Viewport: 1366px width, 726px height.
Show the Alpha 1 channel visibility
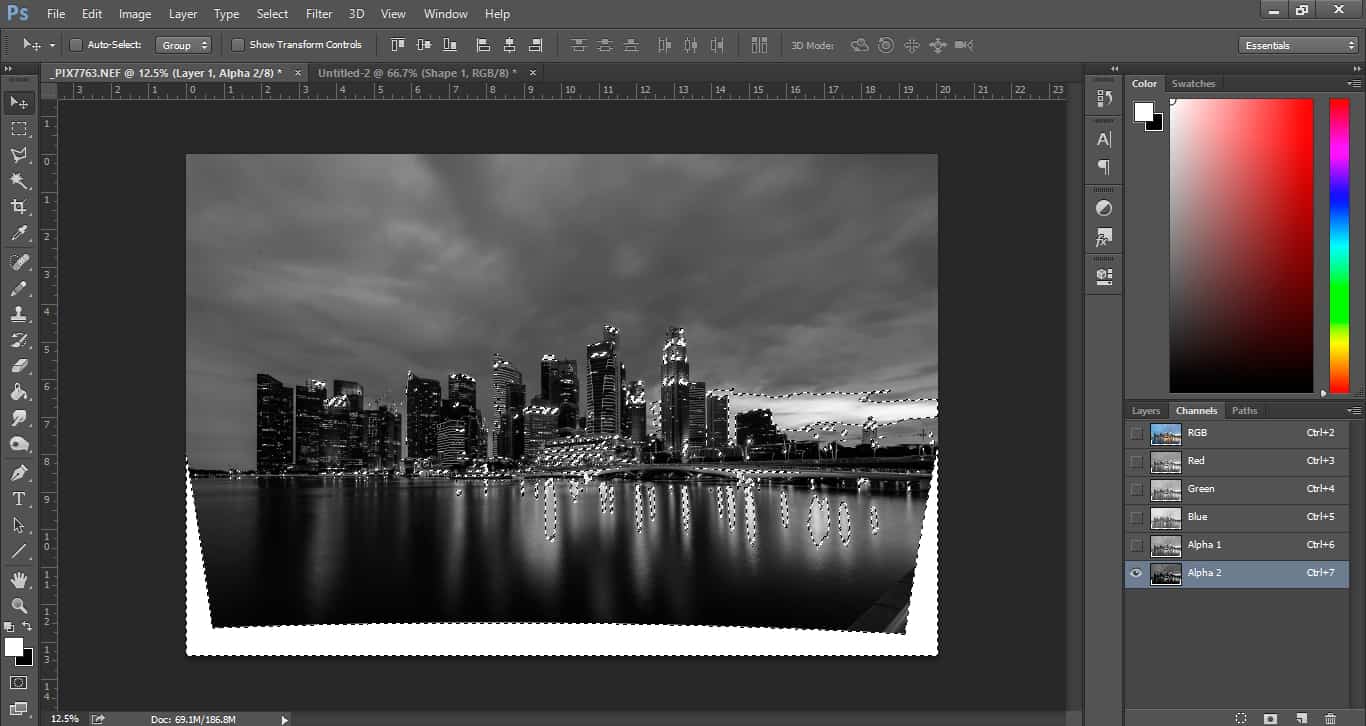click(1136, 545)
